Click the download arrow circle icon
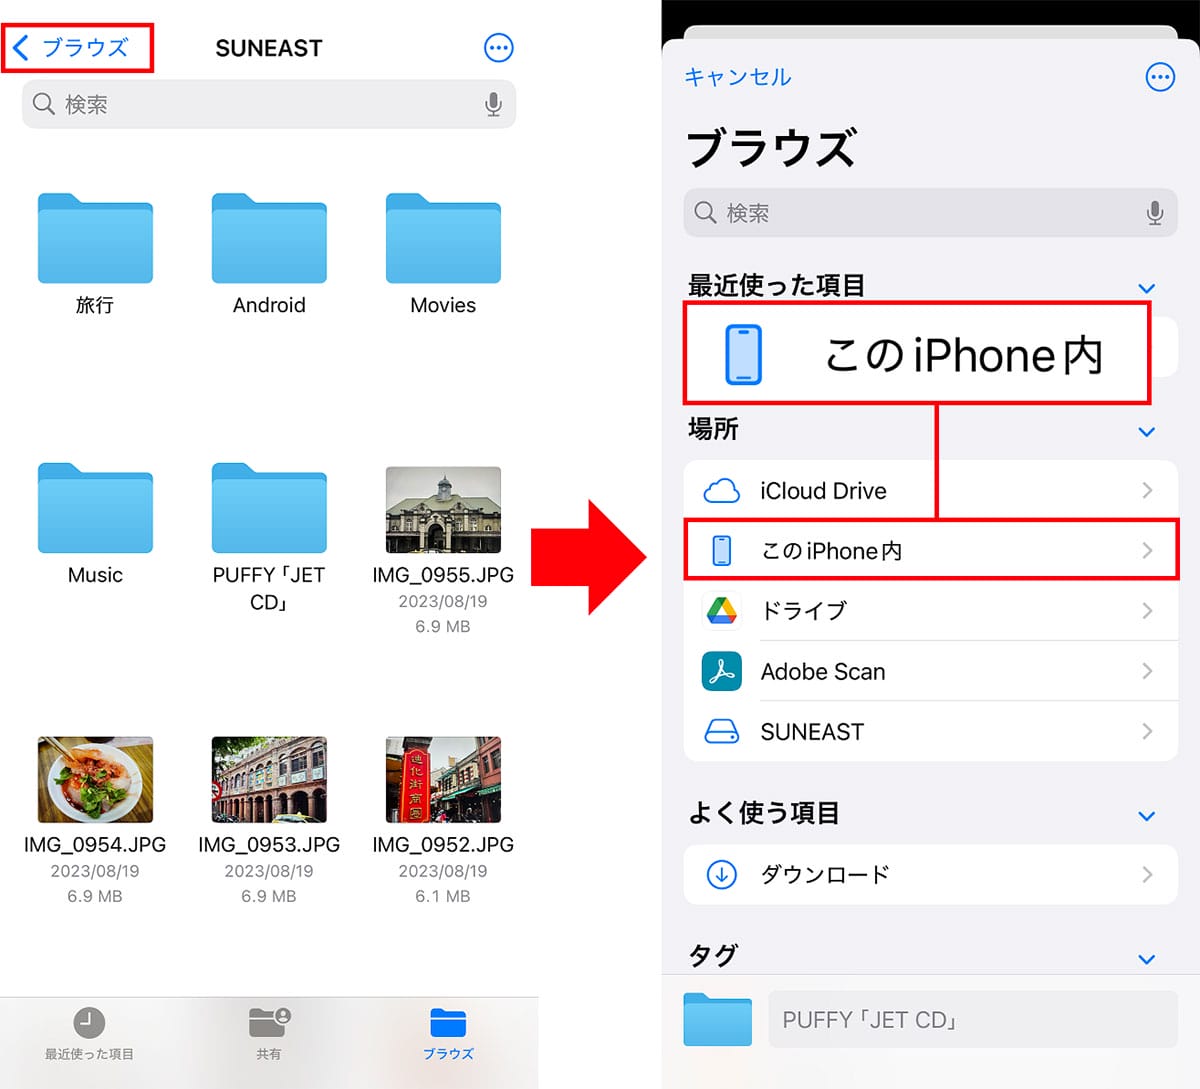 tap(722, 875)
